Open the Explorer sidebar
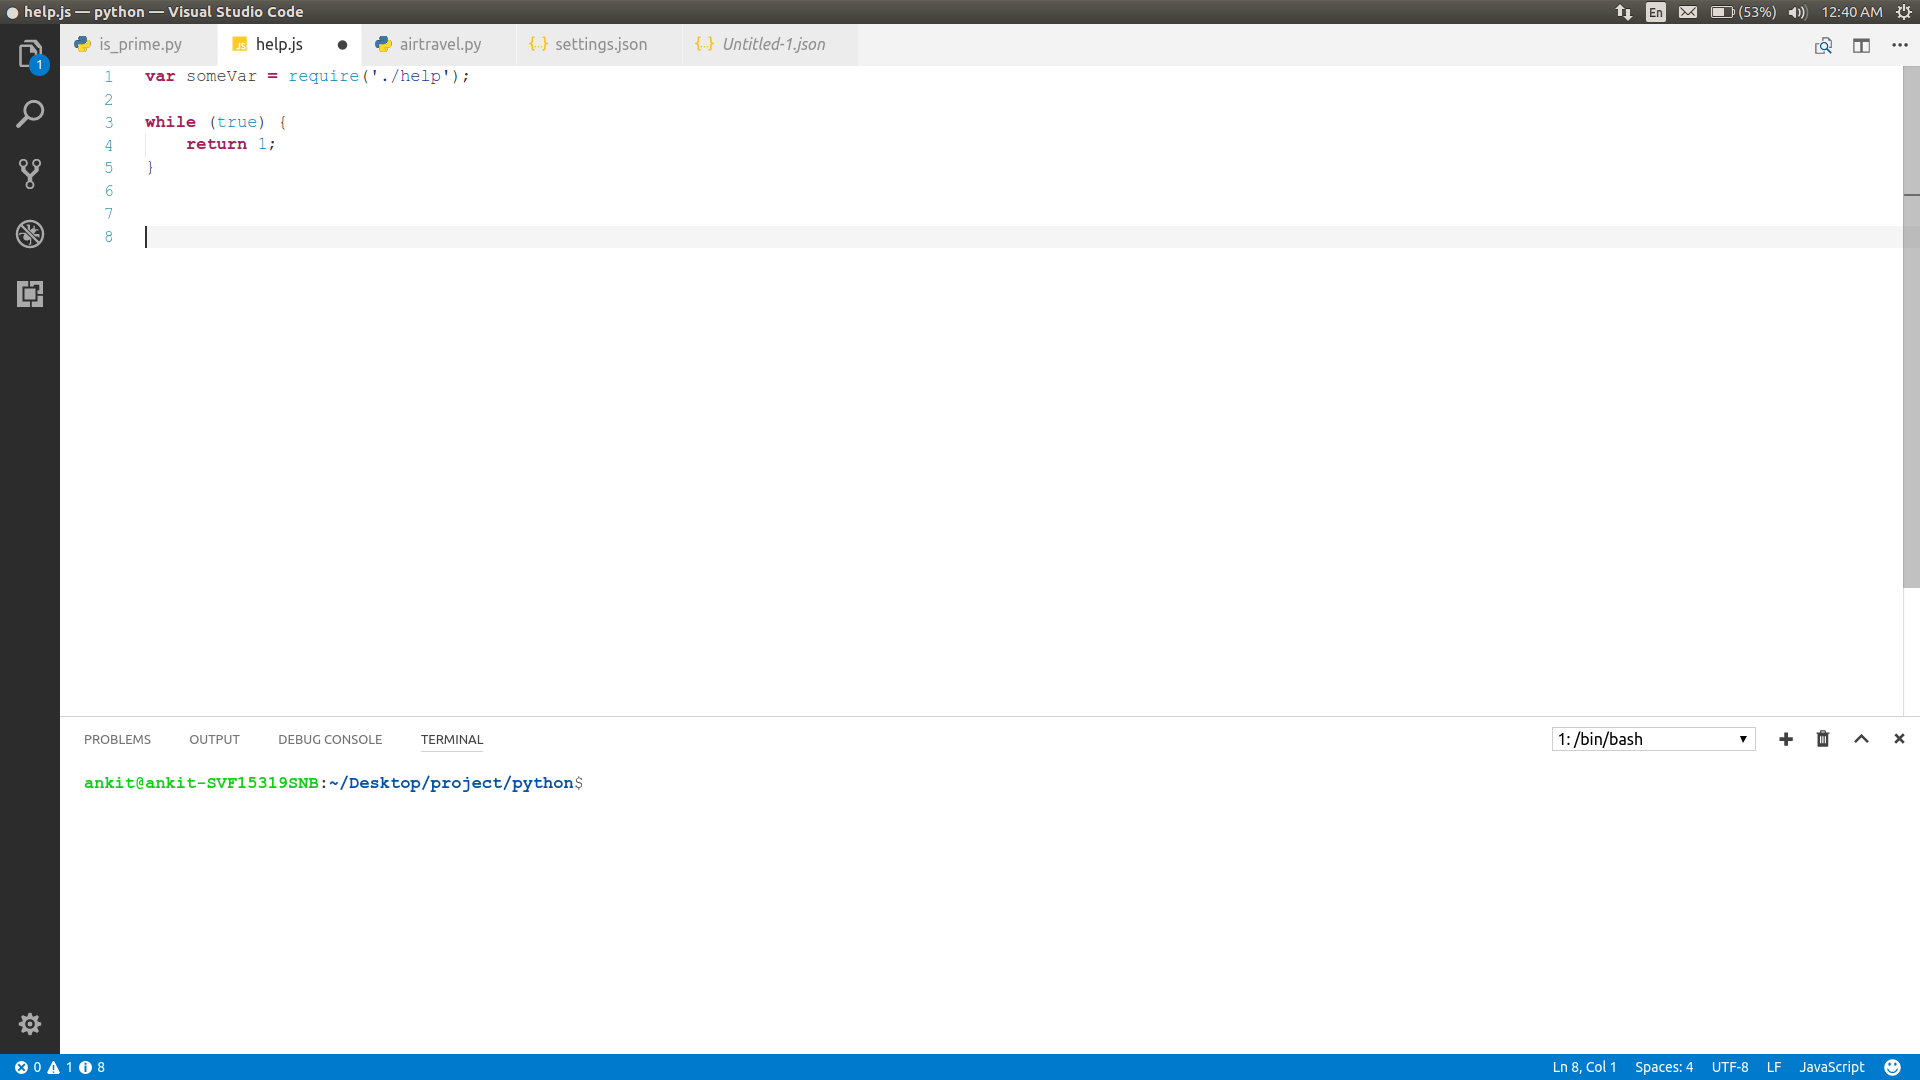The width and height of the screenshot is (1920, 1080). coord(30,53)
